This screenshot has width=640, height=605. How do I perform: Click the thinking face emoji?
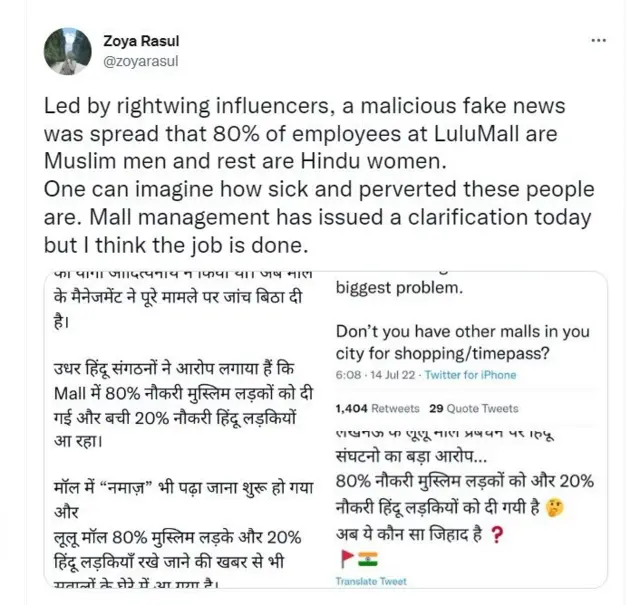(555, 509)
